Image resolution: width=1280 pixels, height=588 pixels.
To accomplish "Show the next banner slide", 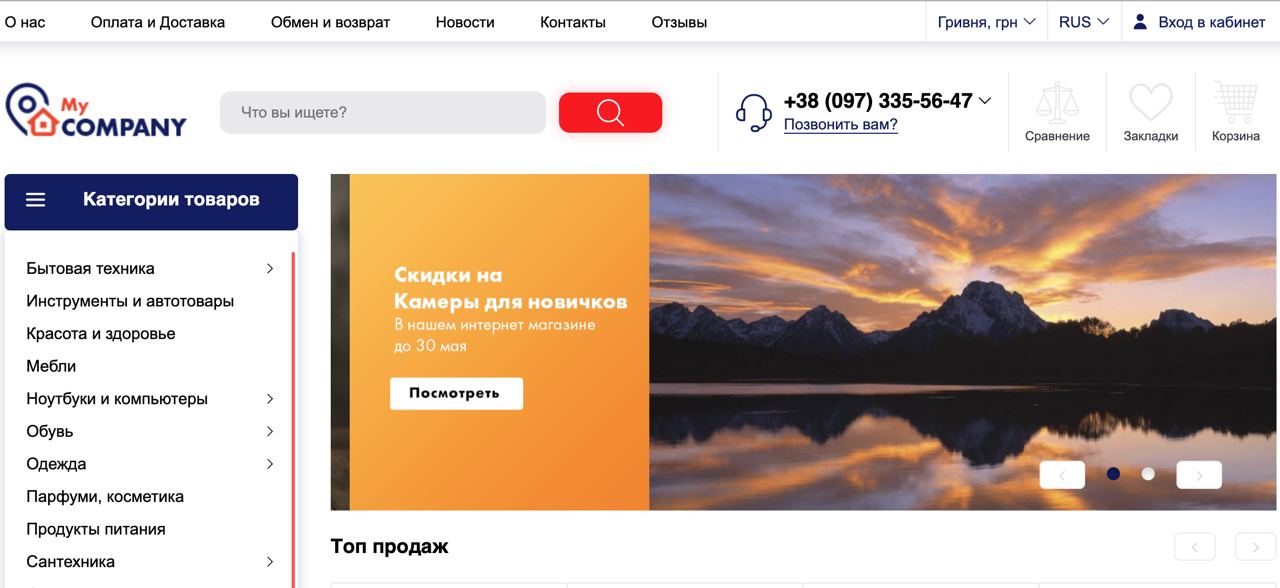I will pyautogui.click(x=1199, y=474).
